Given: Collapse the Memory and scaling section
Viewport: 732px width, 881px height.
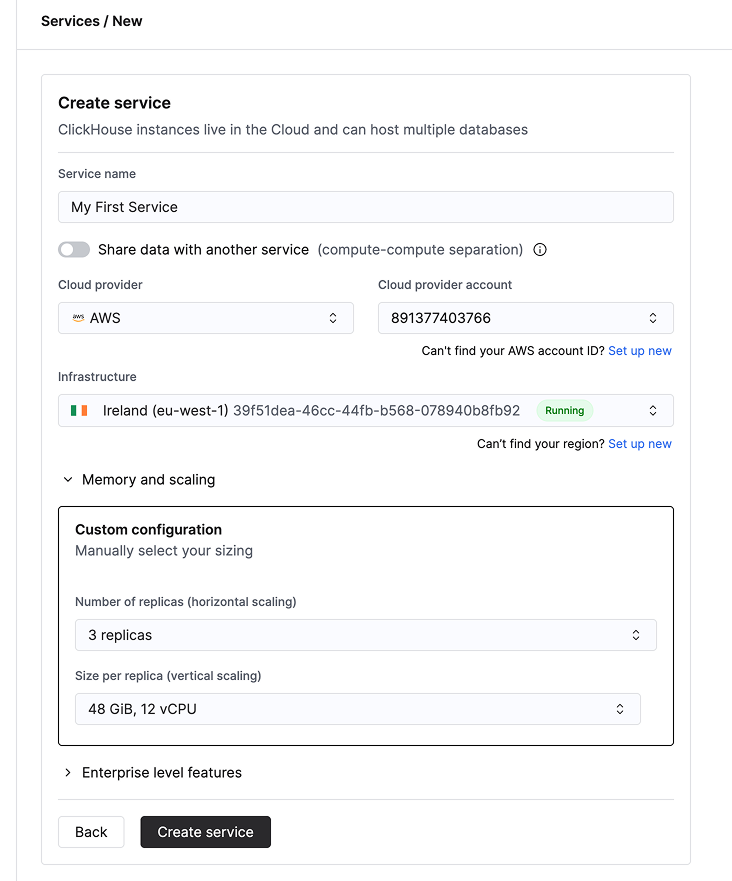Looking at the screenshot, I should pos(140,479).
